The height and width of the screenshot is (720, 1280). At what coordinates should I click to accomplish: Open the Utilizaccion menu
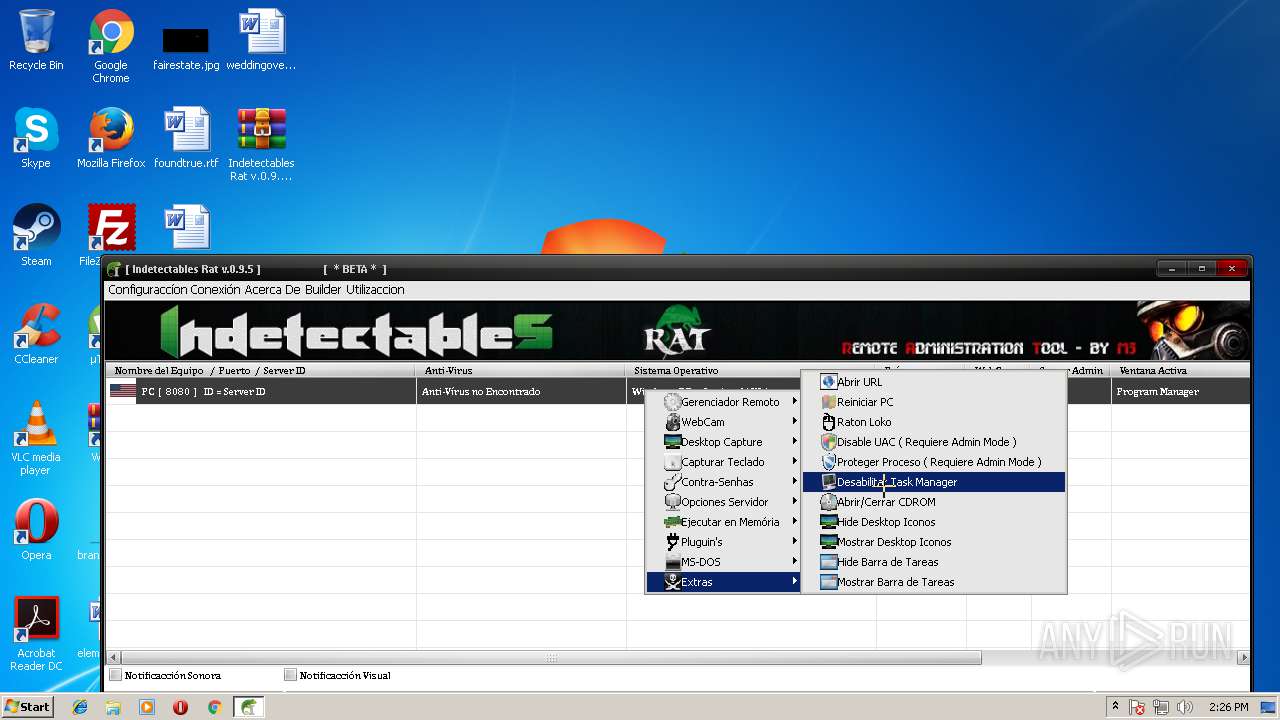click(x=375, y=290)
